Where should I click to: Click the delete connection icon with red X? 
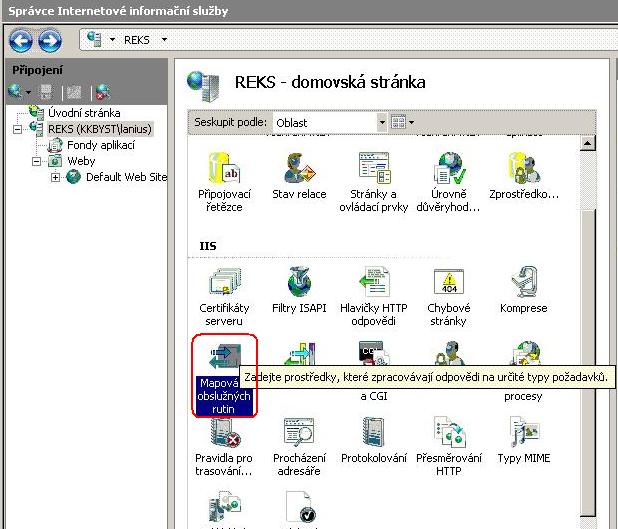click(x=103, y=92)
